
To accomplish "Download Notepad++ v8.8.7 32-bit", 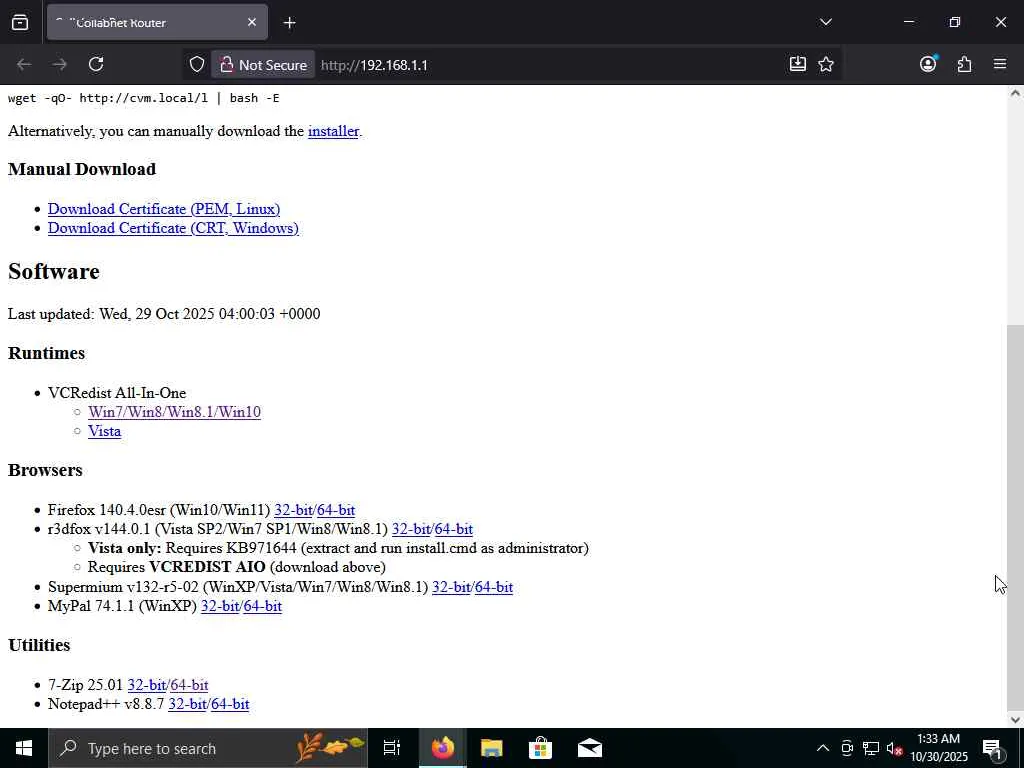I will click(x=187, y=704).
